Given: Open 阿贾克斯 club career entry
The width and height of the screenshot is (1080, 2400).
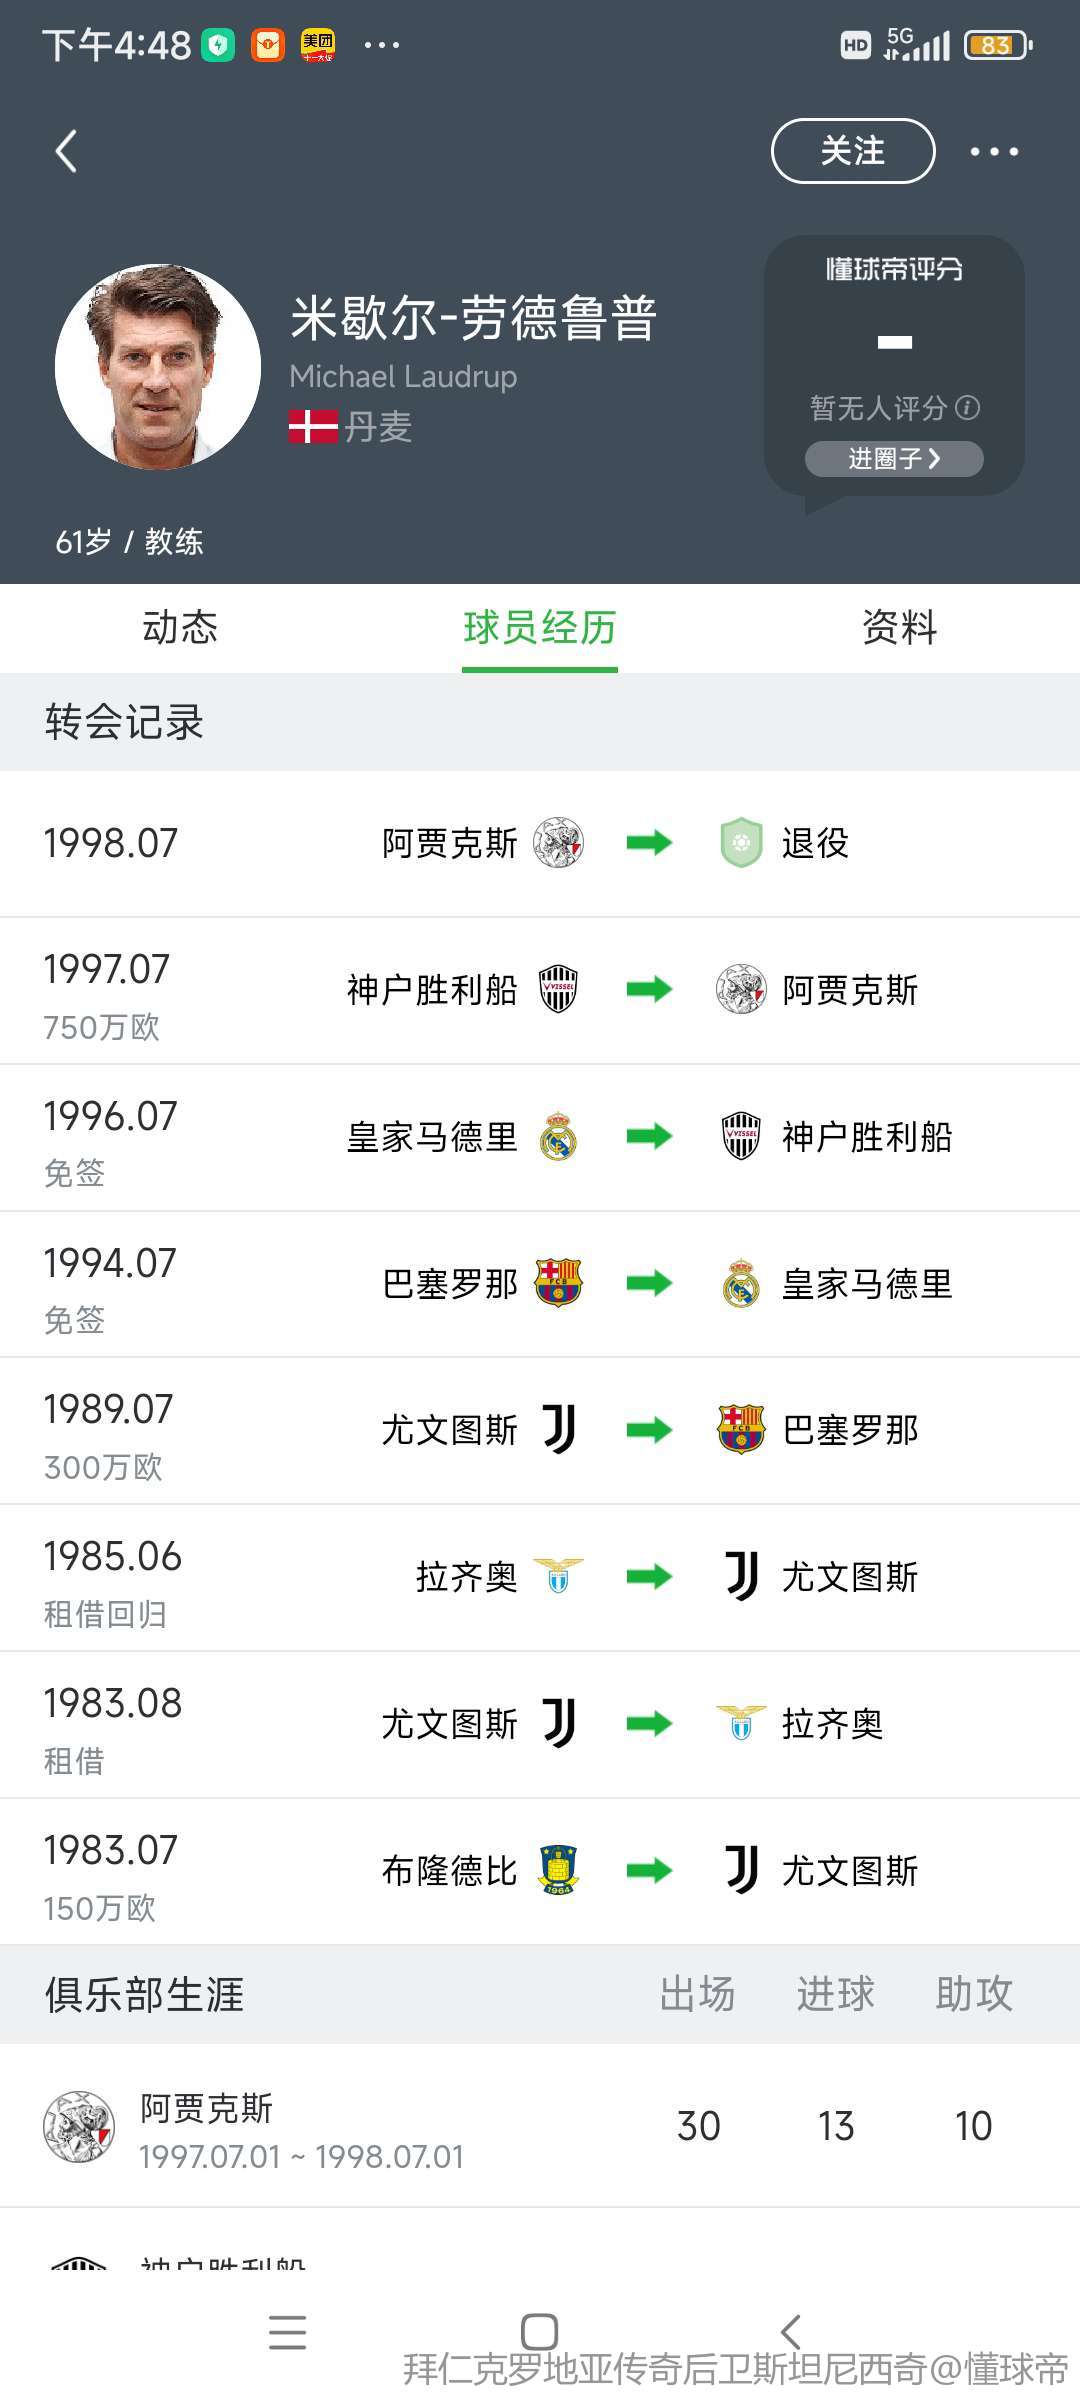Looking at the screenshot, I should tap(300, 2126).
